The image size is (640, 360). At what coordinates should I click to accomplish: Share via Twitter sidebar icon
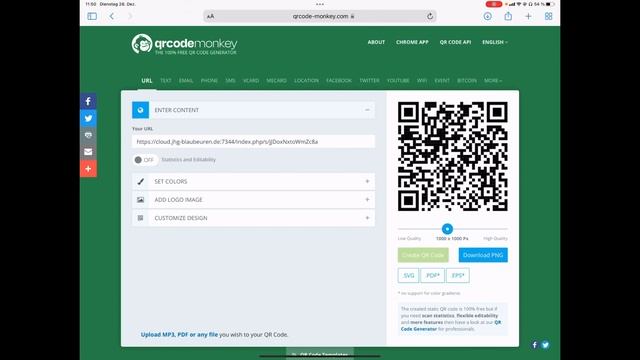pos(88,118)
